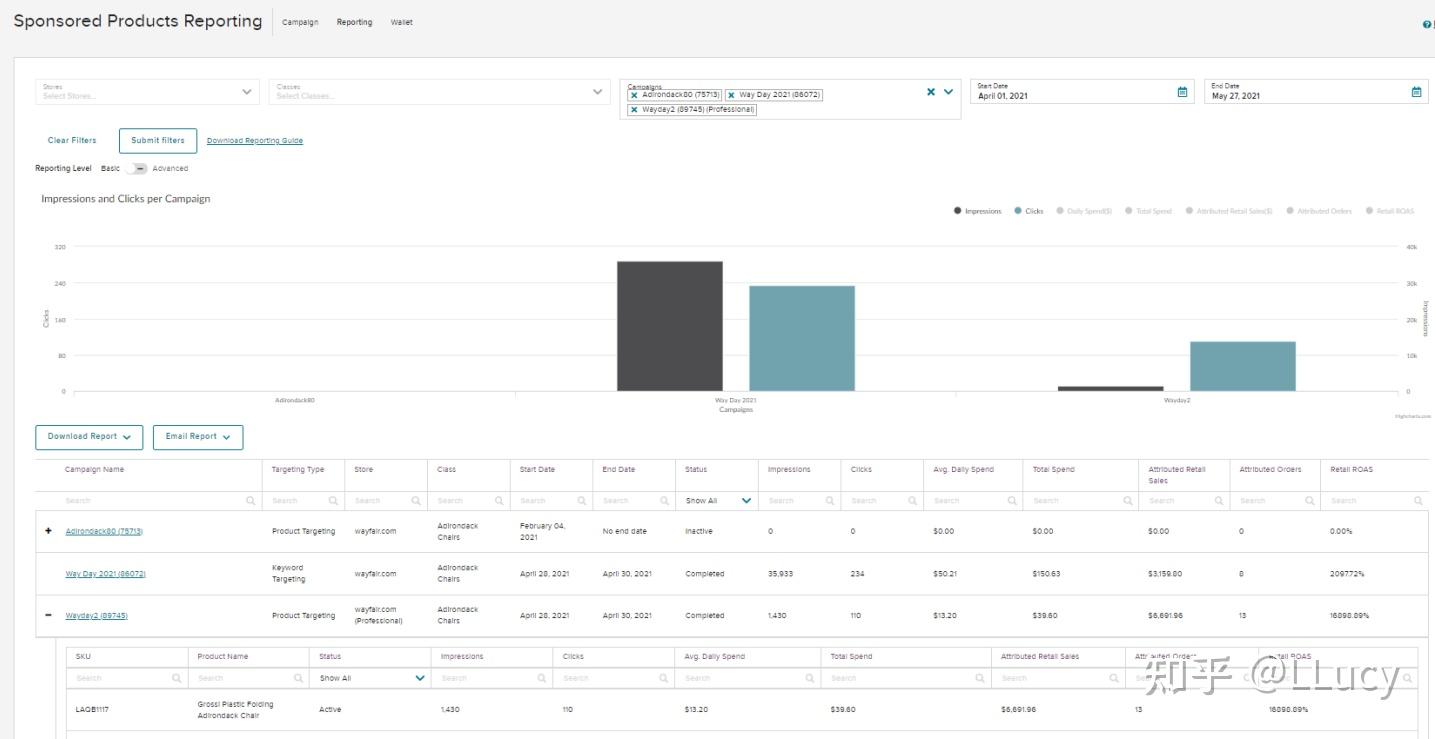
Task: Toggle the Impressions legend series
Action: click(x=977, y=211)
